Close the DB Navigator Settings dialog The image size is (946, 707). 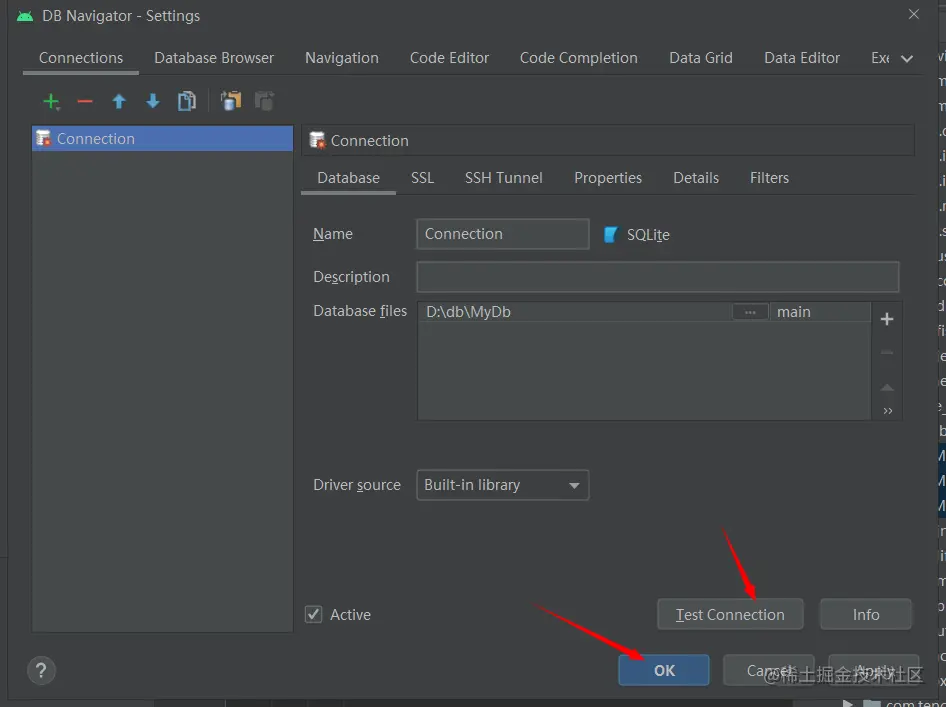[x=914, y=14]
